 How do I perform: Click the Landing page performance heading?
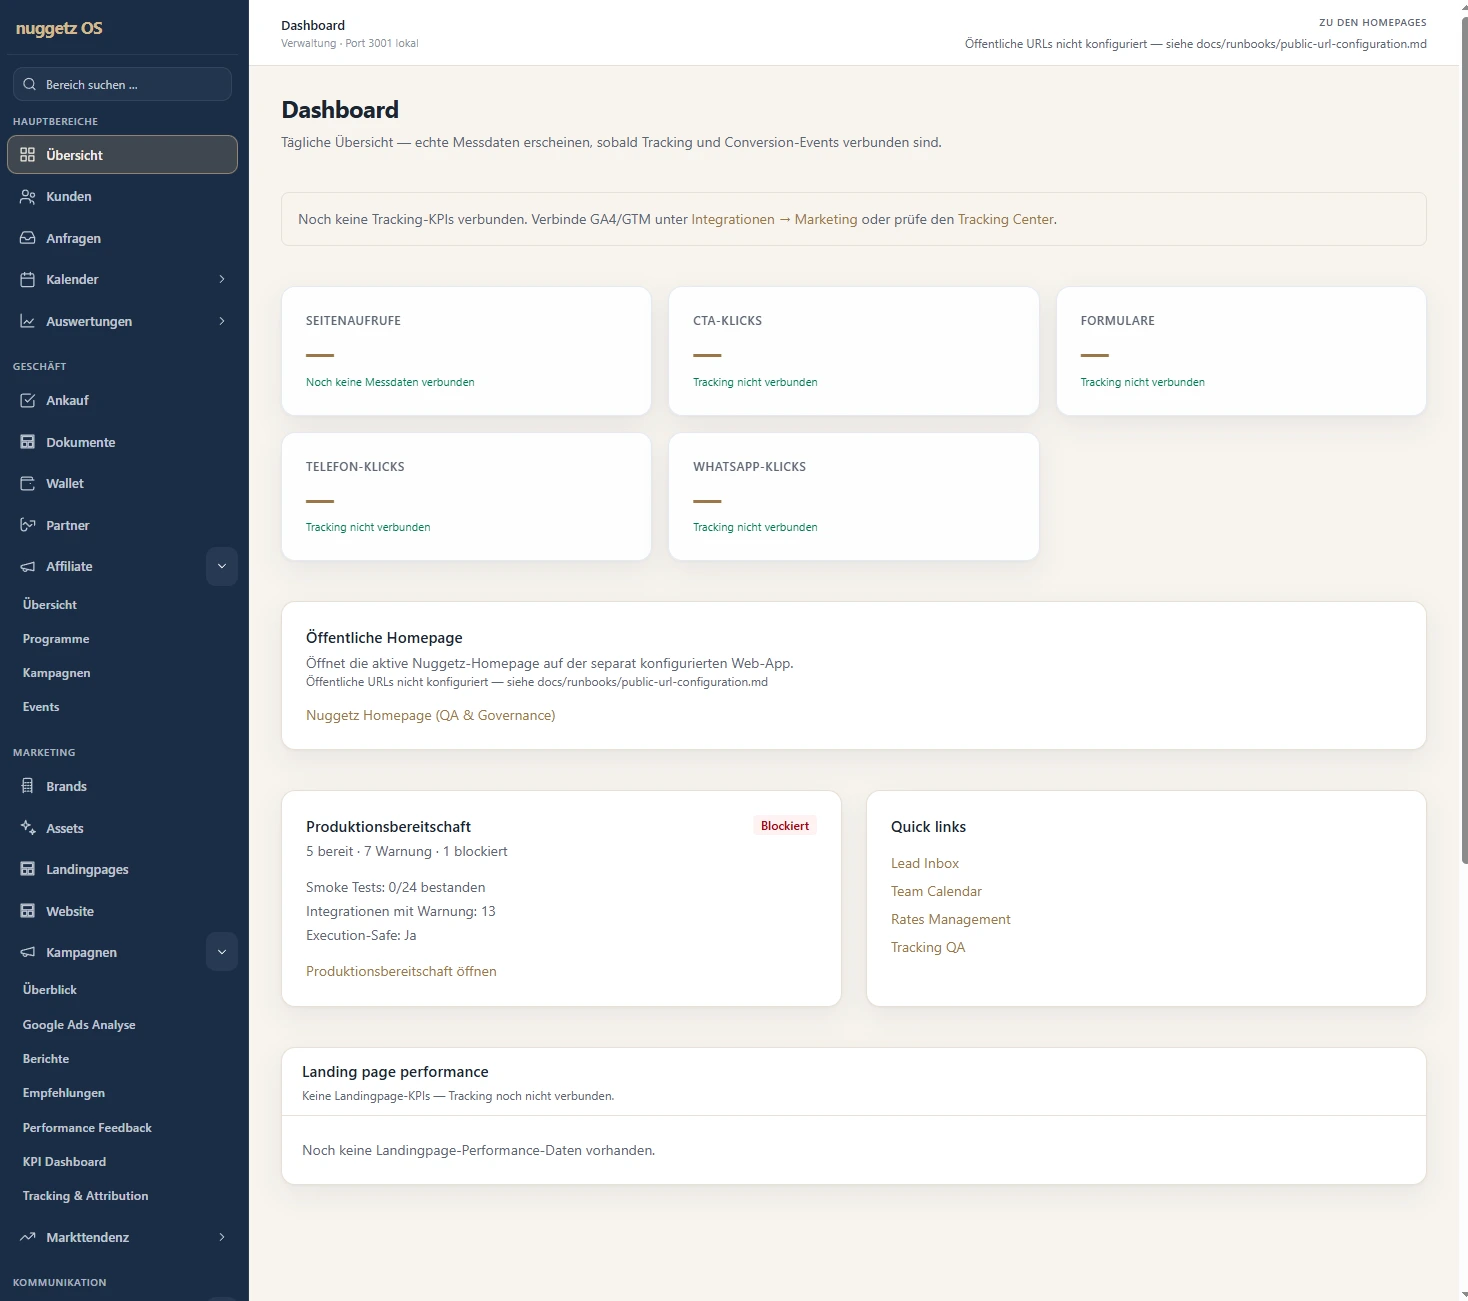click(395, 1071)
